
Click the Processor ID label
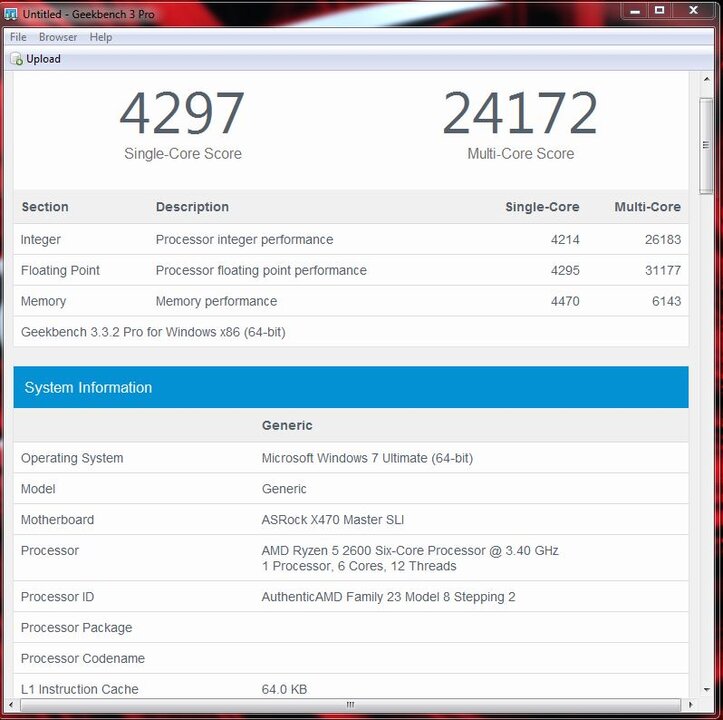pyautogui.click(x=57, y=597)
